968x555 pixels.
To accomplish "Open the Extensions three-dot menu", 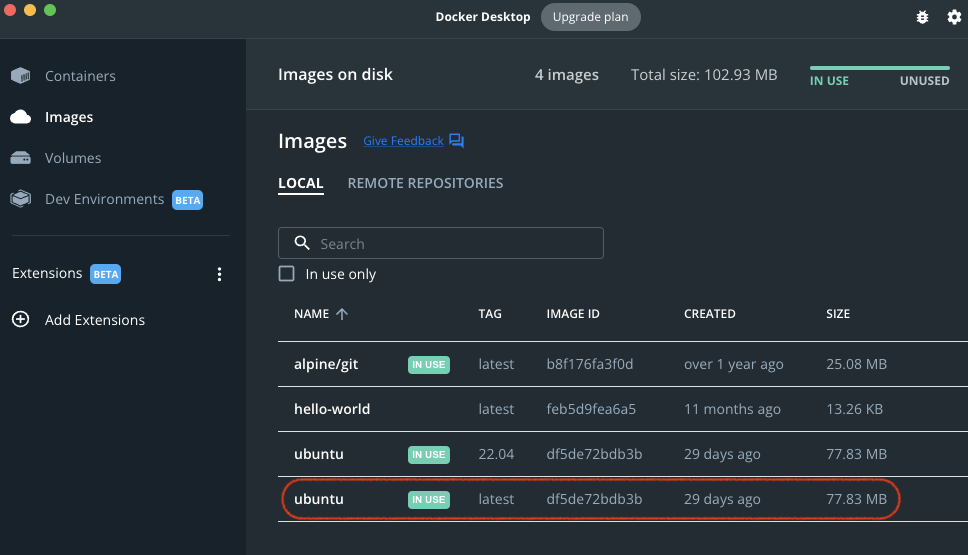I will click(x=219, y=274).
